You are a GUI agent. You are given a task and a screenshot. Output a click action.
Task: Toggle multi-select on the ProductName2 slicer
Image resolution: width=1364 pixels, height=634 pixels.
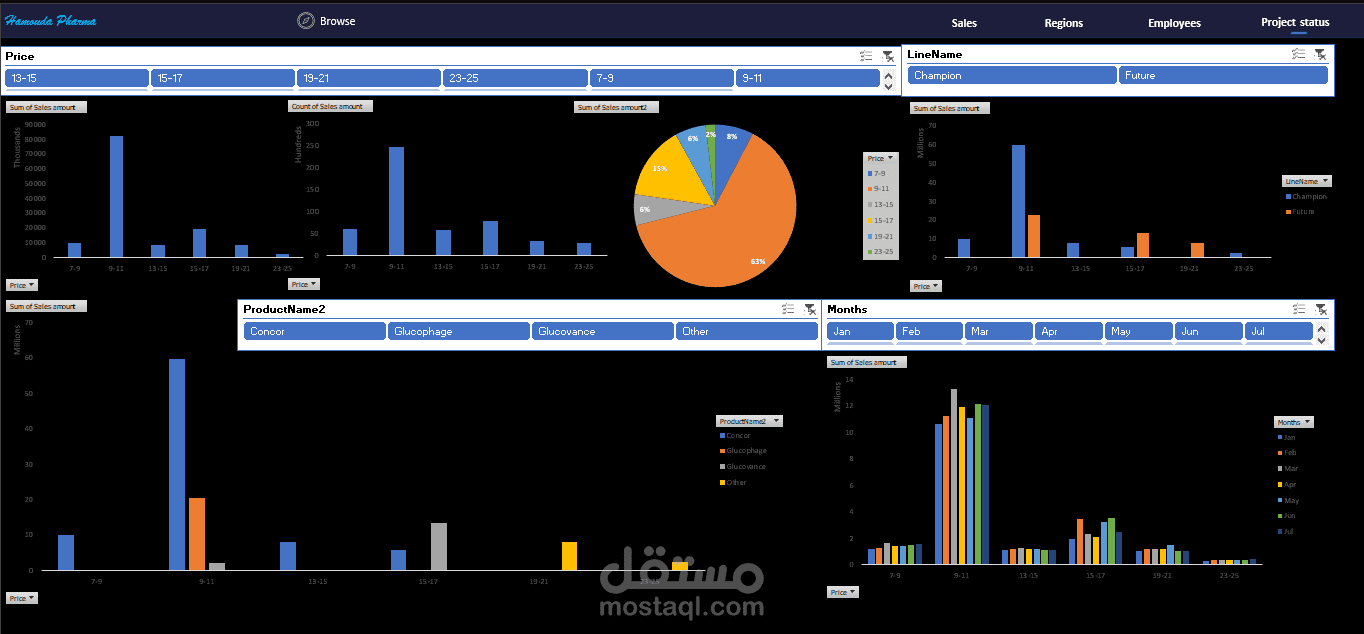click(788, 309)
